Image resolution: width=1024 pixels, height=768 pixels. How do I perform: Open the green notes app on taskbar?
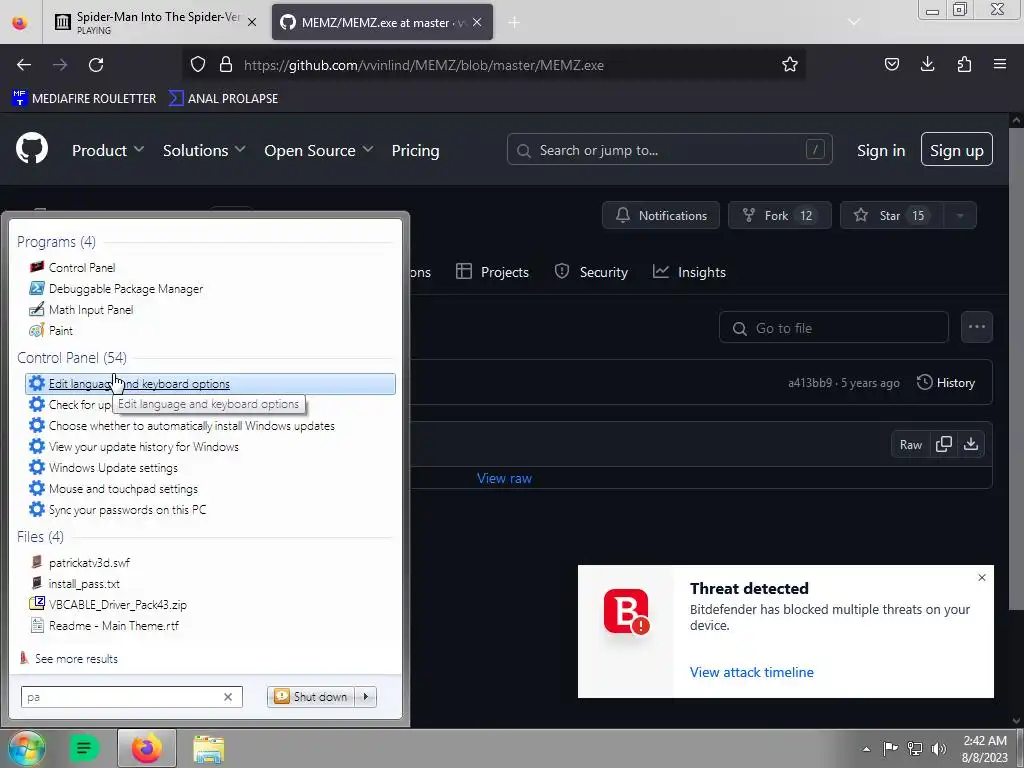tap(84, 748)
